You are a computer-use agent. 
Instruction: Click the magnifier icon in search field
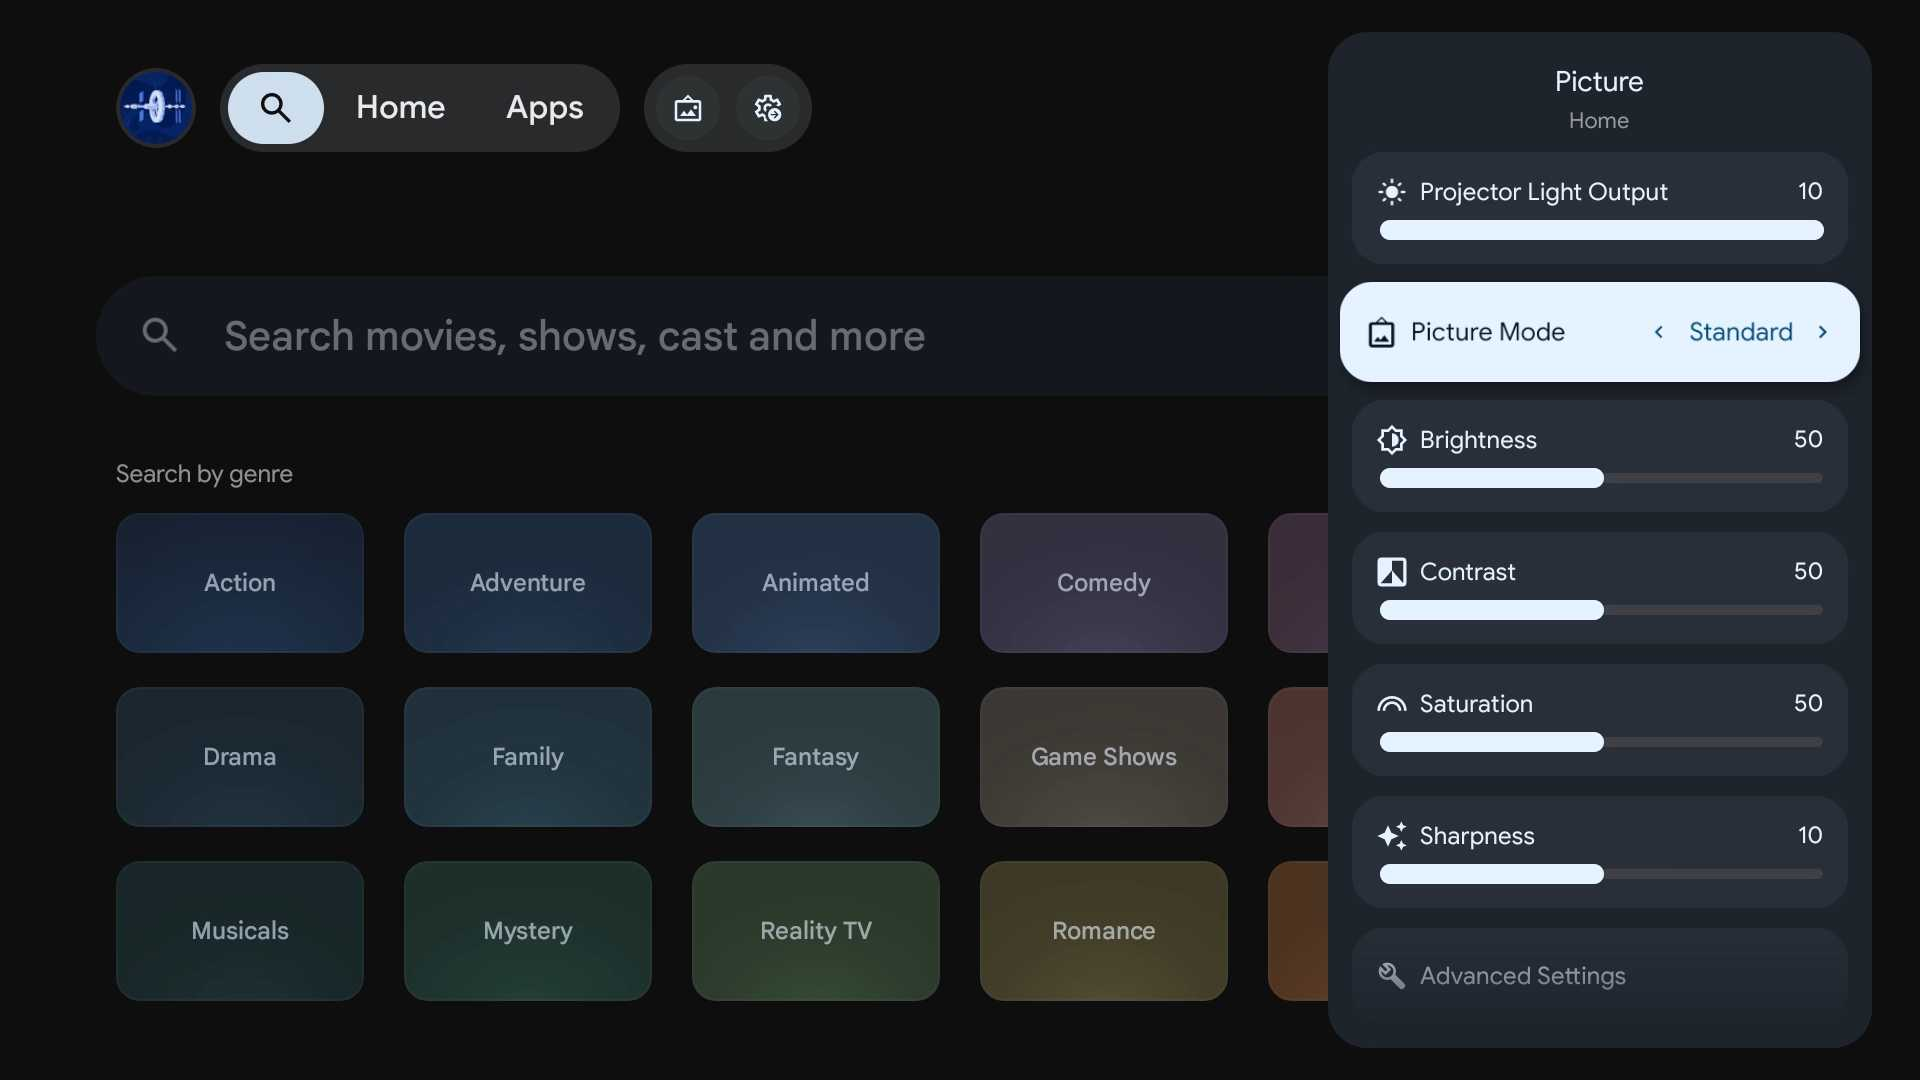coord(160,335)
